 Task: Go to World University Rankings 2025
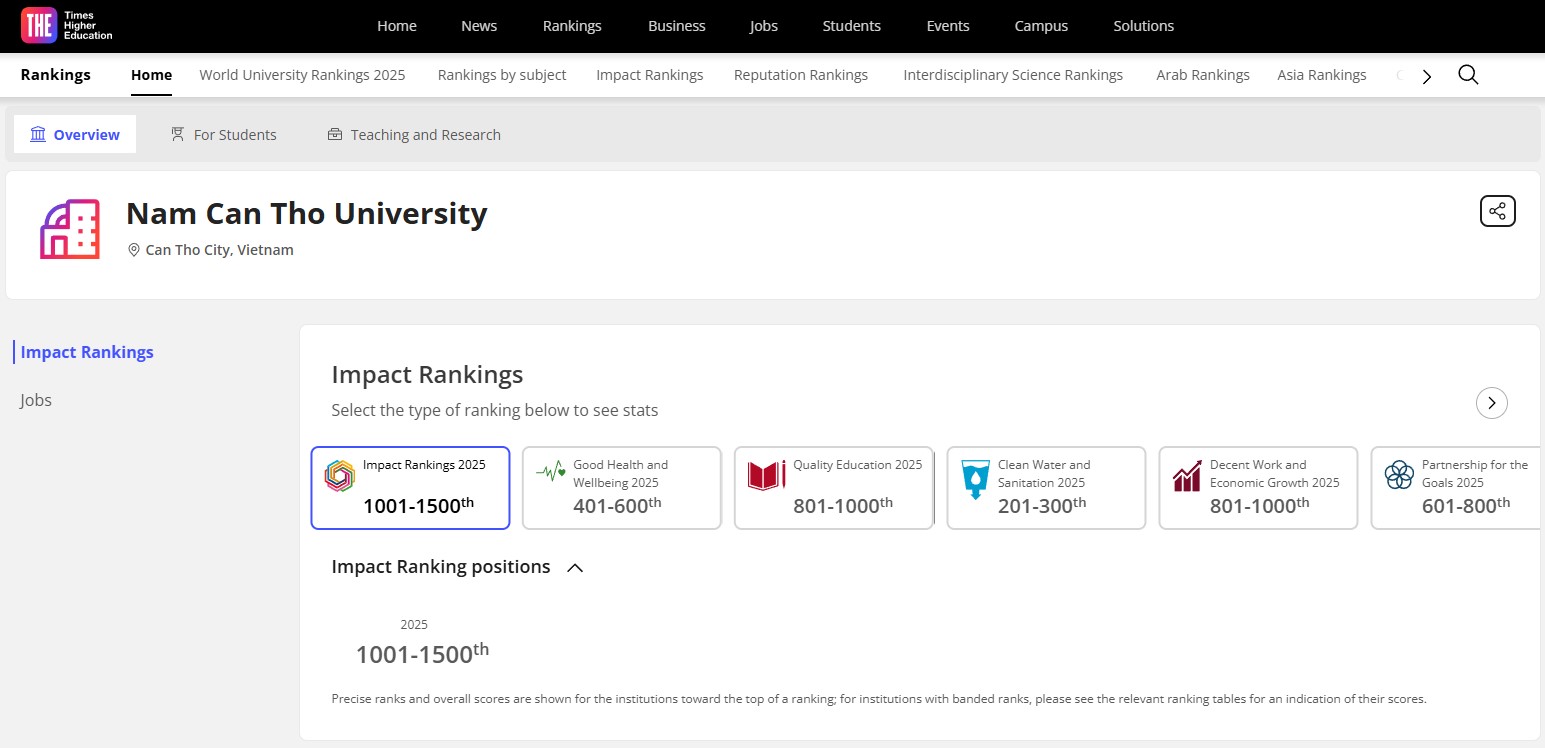(x=302, y=75)
